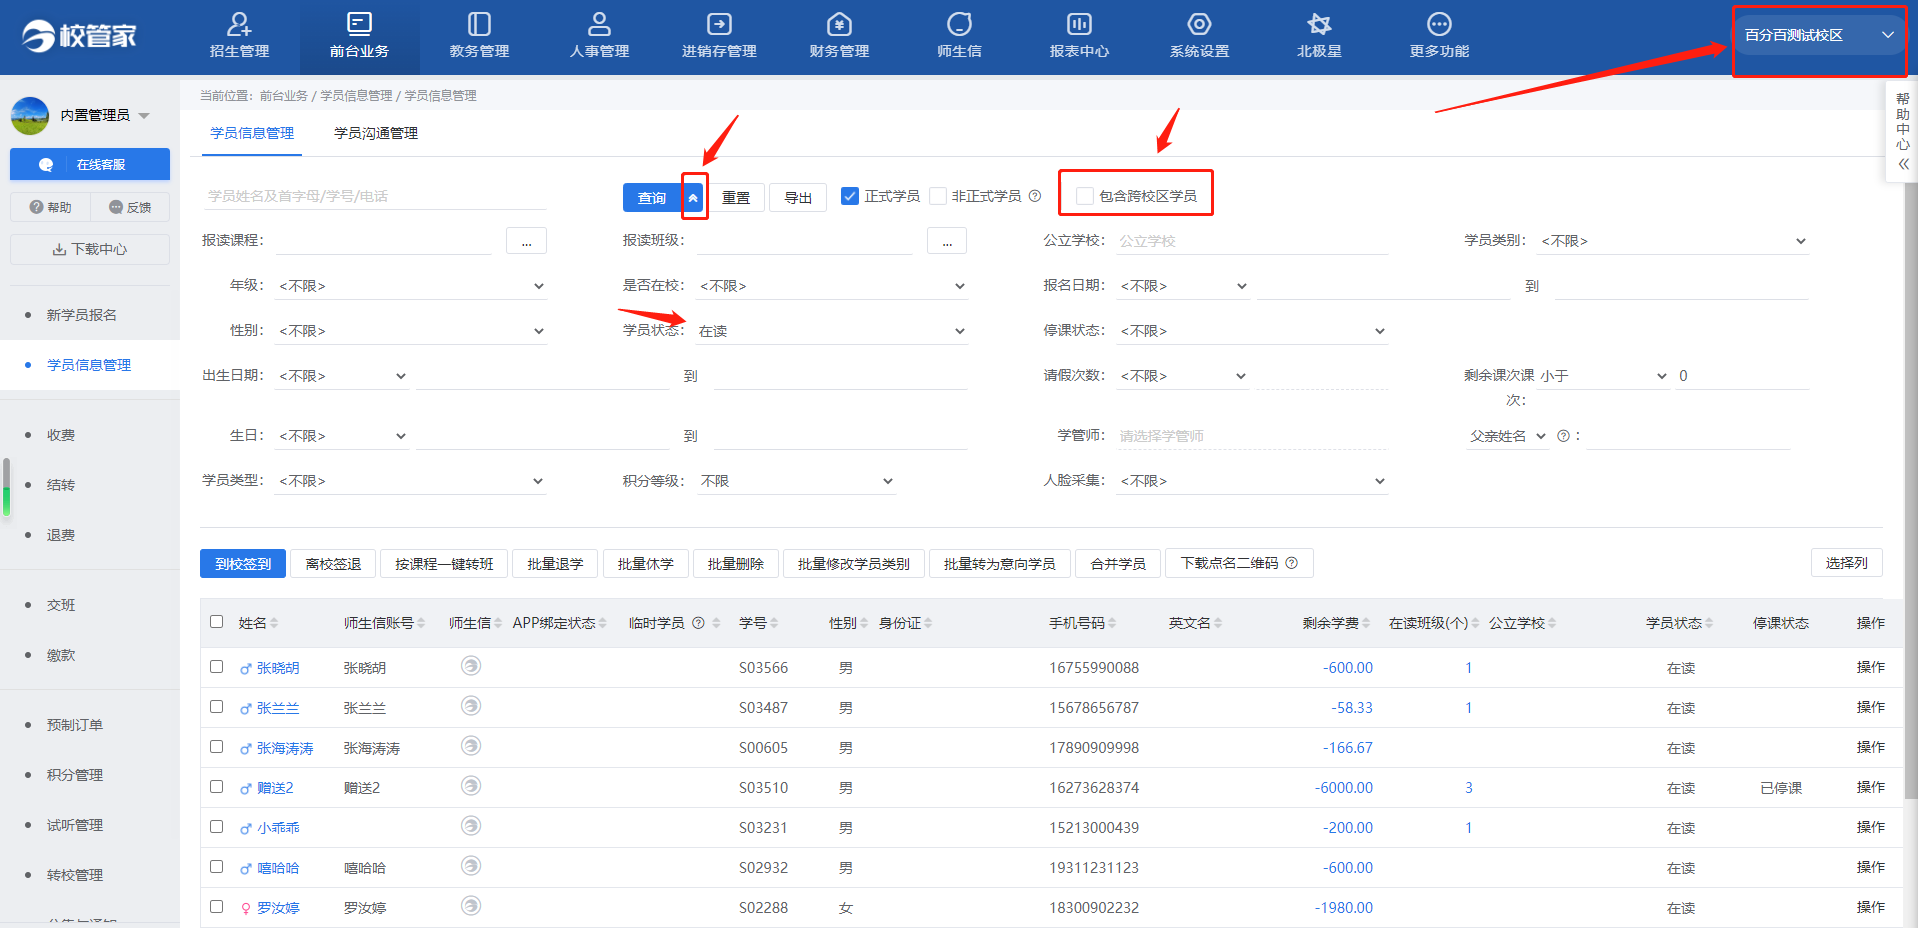Click help icon beside 临时学员 column
Image resolution: width=1918 pixels, height=928 pixels.
[698, 623]
